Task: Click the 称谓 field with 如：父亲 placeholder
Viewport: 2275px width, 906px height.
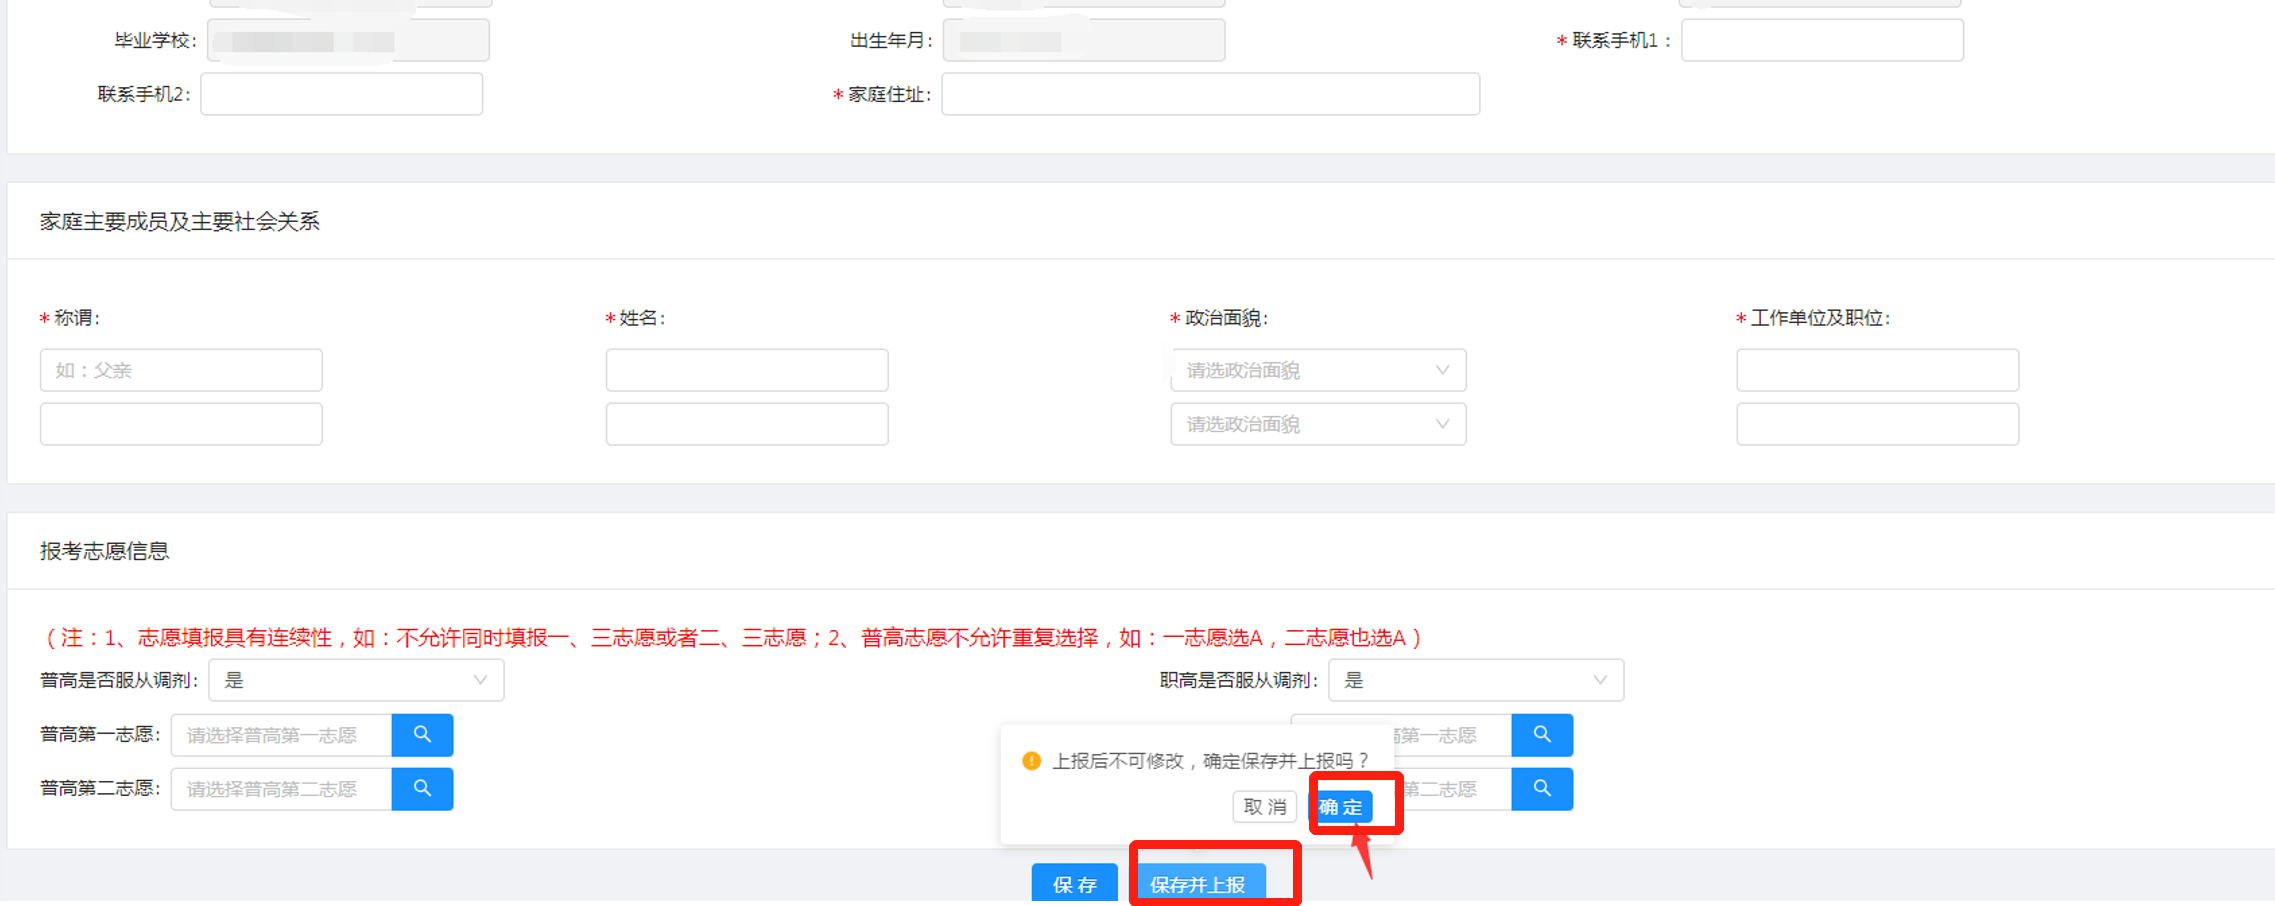Action: [x=181, y=370]
